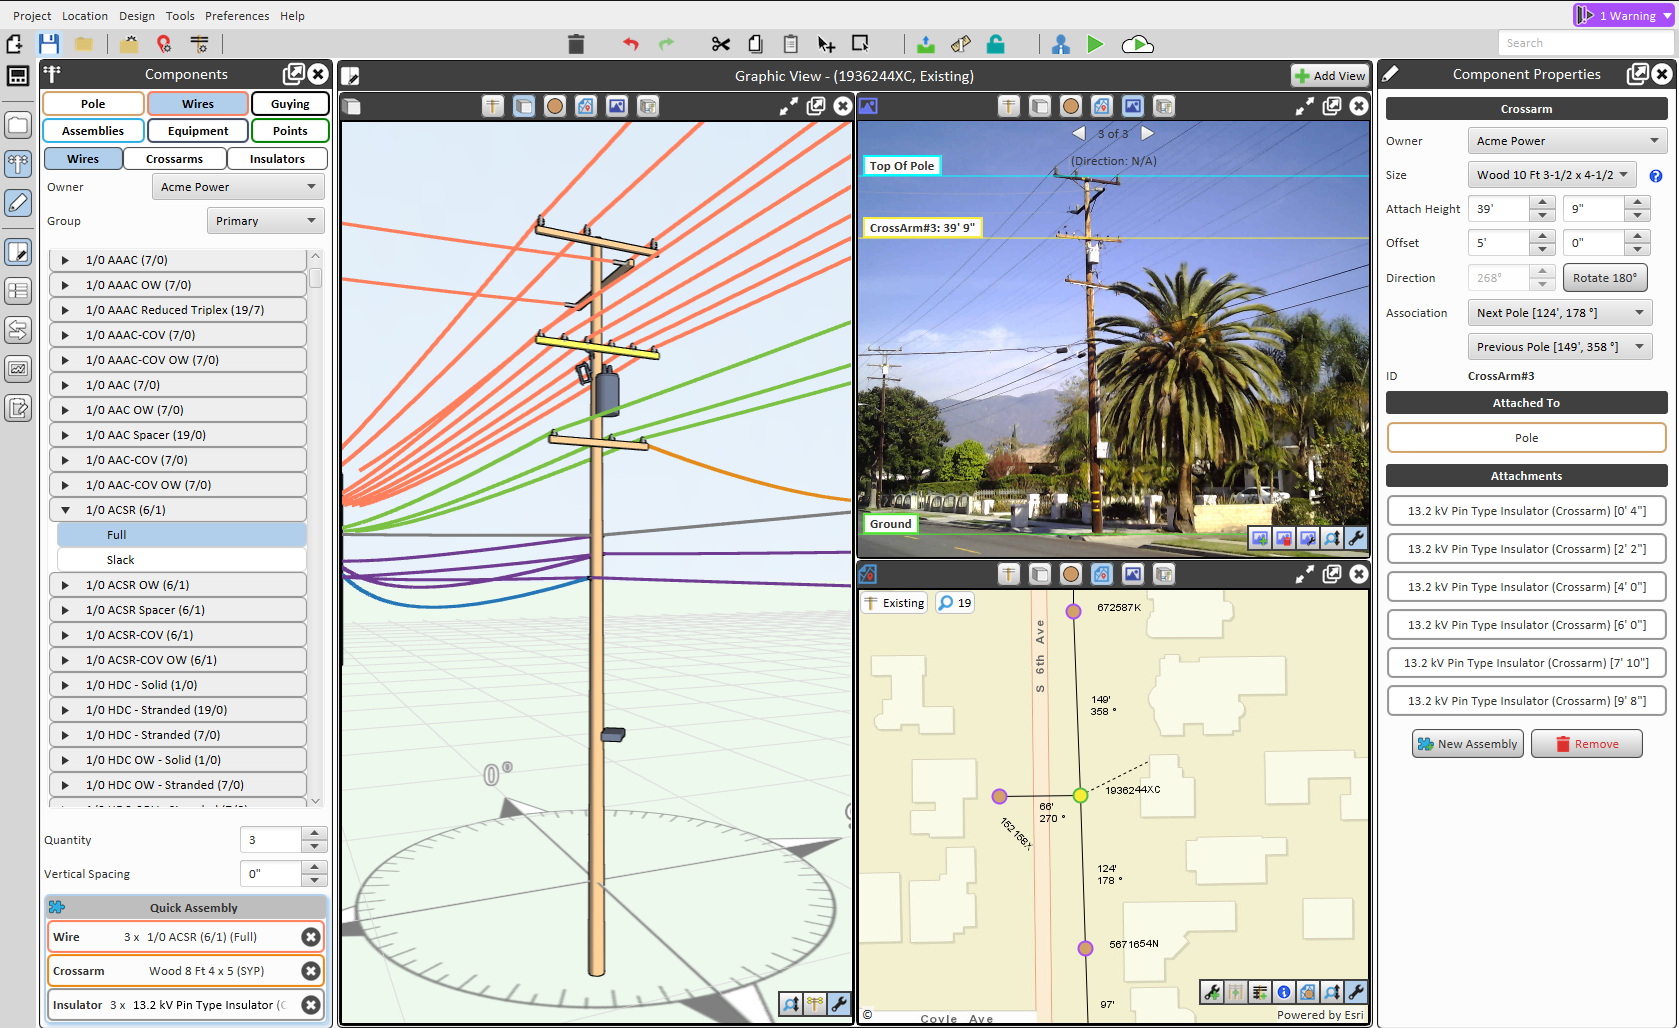Open the Group dropdown showing Primary
This screenshot has height=1028, width=1679.
[265, 221]
